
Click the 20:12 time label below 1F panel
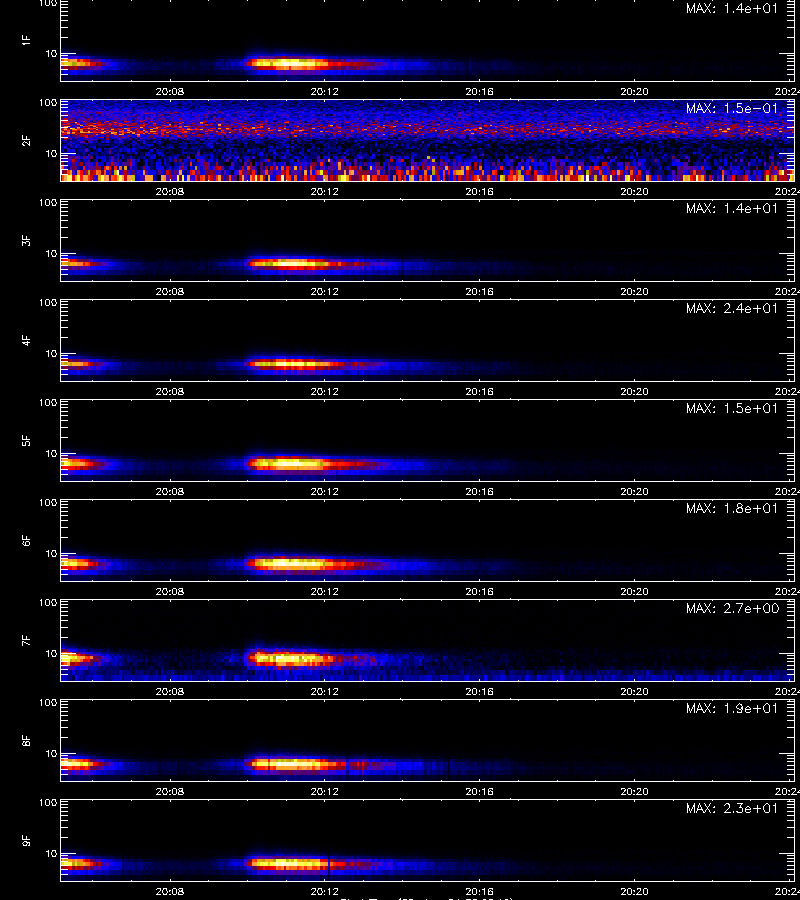coord(325,91)
